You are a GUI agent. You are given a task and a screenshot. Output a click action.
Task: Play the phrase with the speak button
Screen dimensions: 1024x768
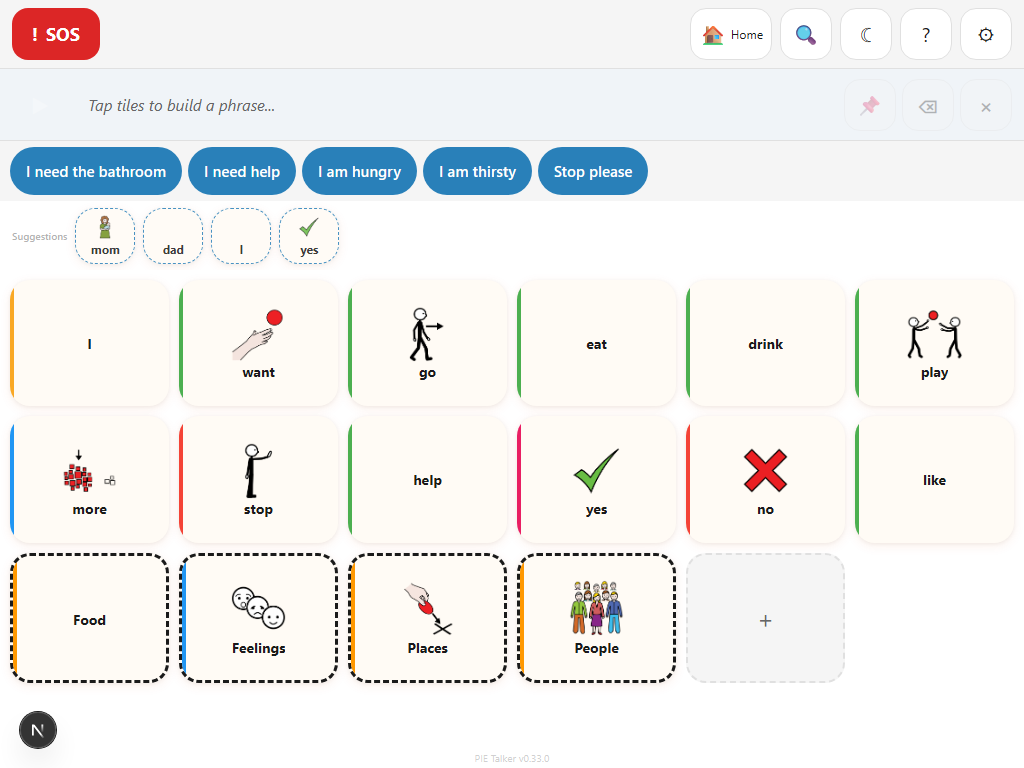[40, 106]
